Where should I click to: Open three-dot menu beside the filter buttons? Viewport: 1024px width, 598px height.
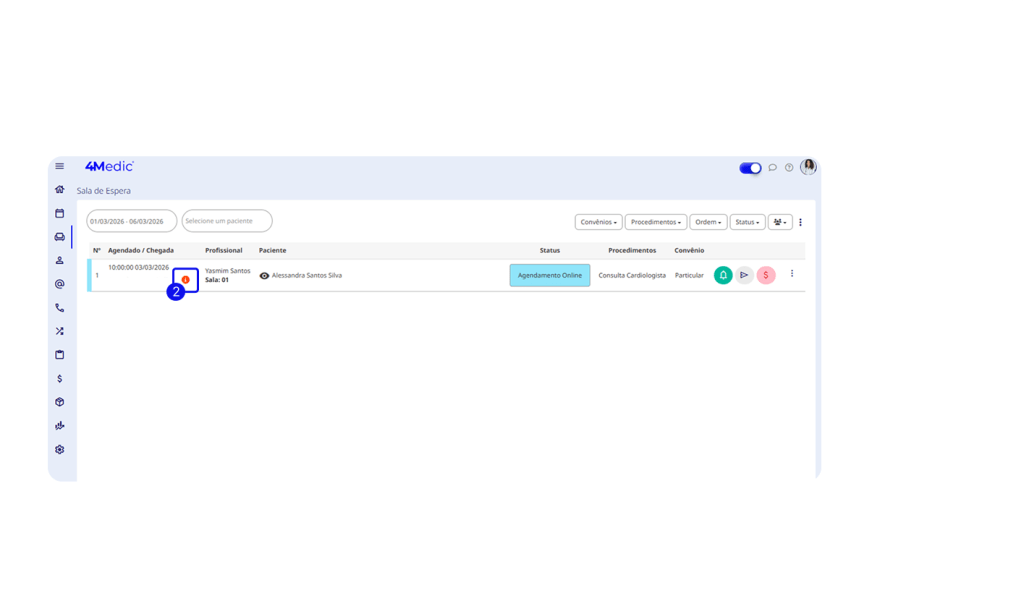coord(800,222)
